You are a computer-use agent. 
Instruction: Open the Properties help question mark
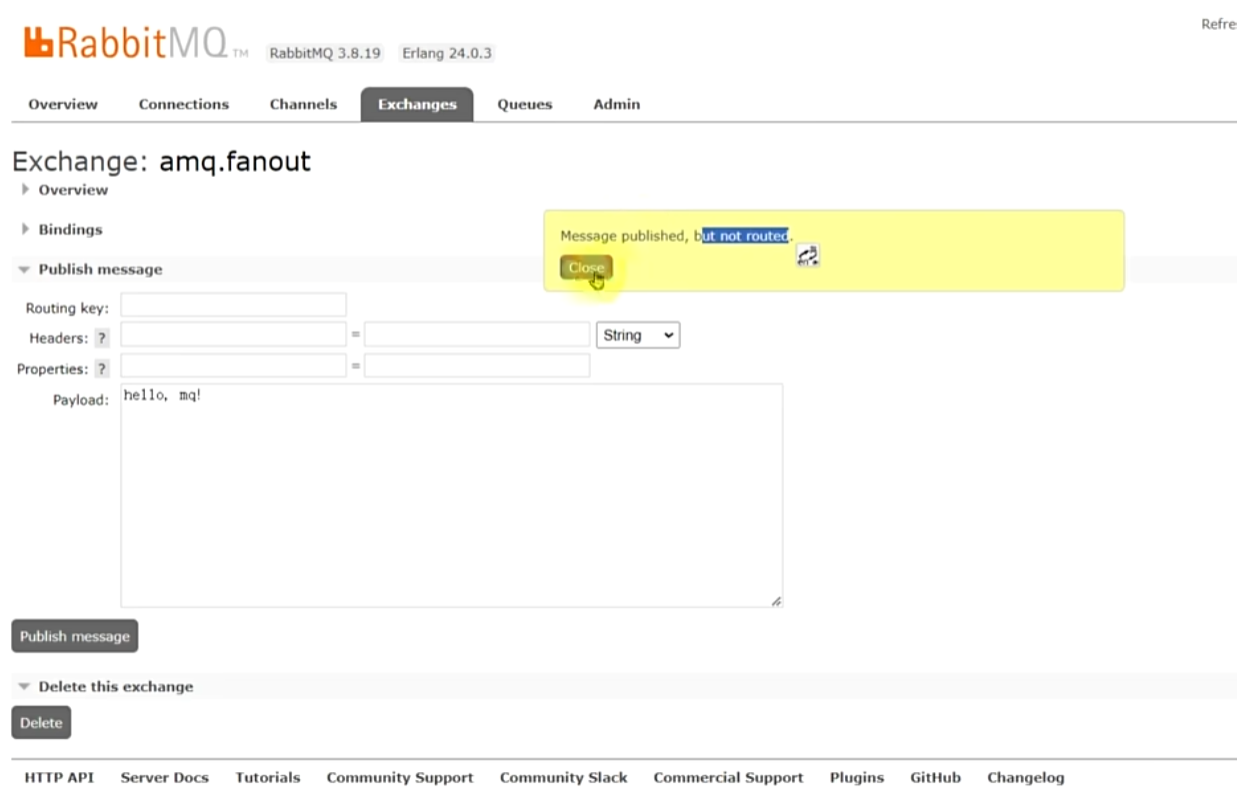tap(101, 369)
